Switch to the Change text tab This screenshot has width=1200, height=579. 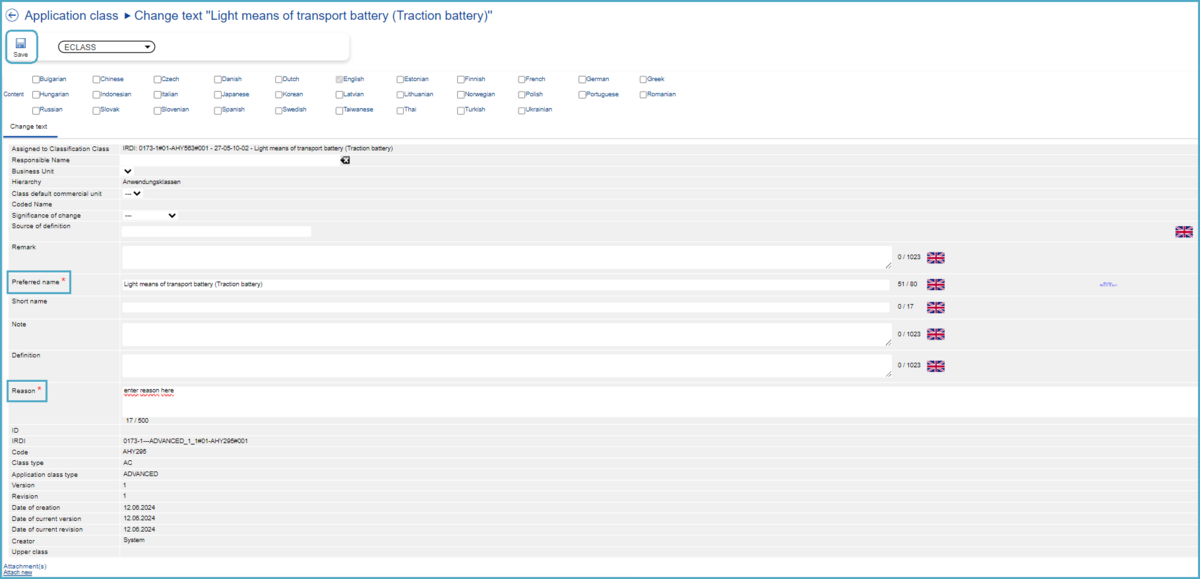click(x=29, y=127)
